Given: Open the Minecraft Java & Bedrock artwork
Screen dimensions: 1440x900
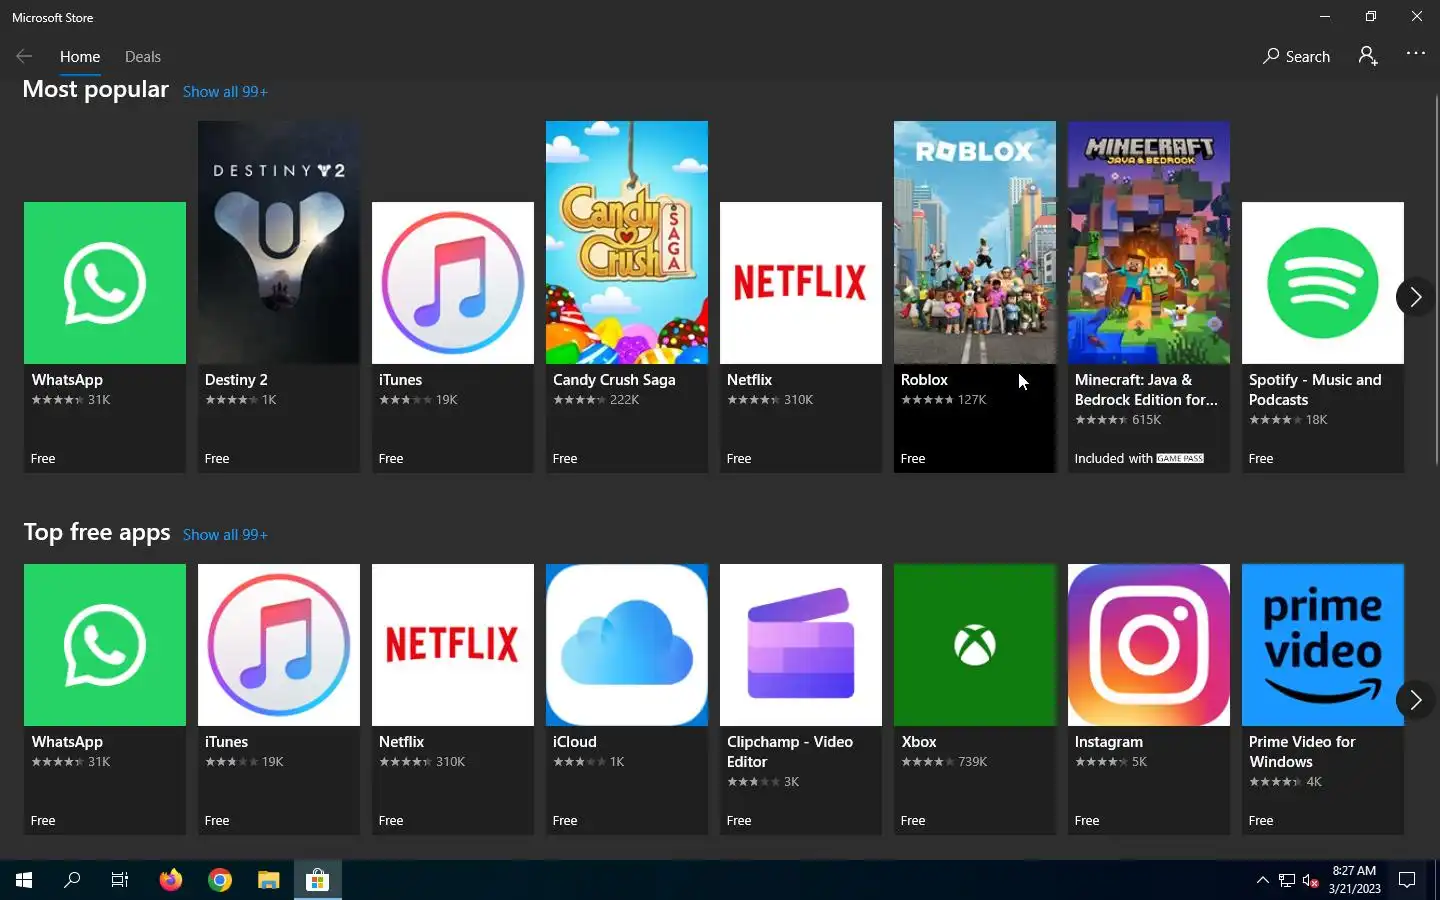Looking at the screenshot, I should [x=1149, y=242].
